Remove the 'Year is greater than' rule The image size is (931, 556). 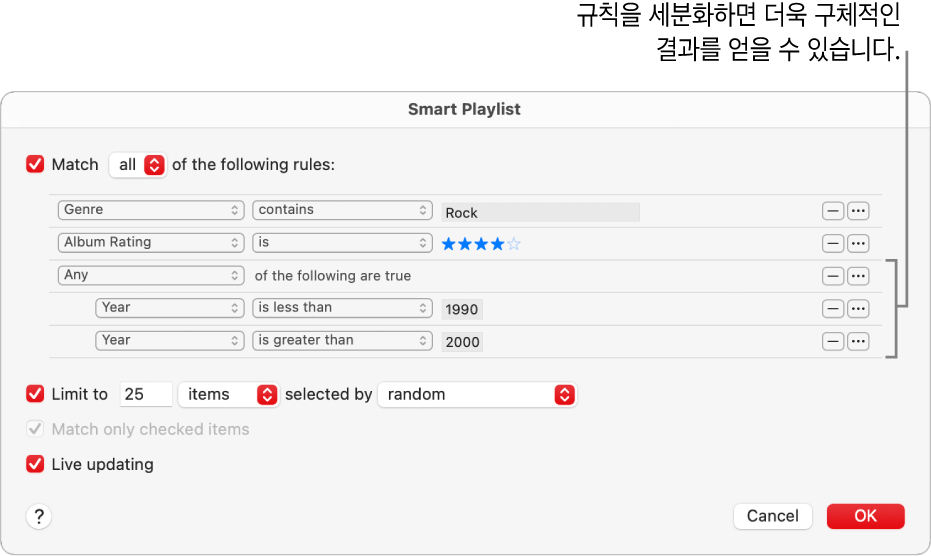832,341
